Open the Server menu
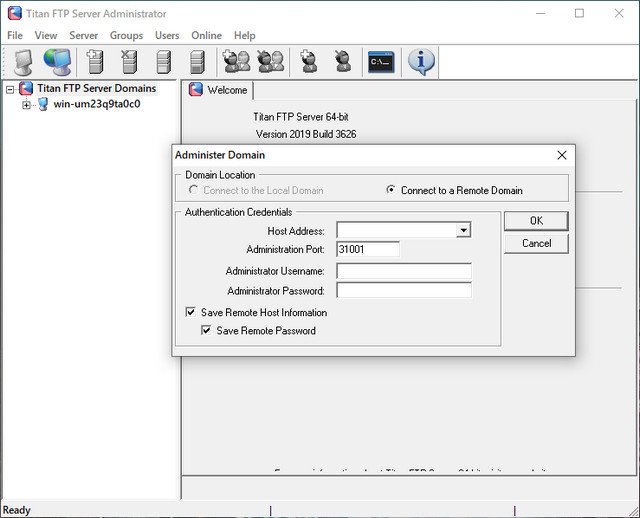This screenshot has width=640, height=518. click(x=83, y=36)
